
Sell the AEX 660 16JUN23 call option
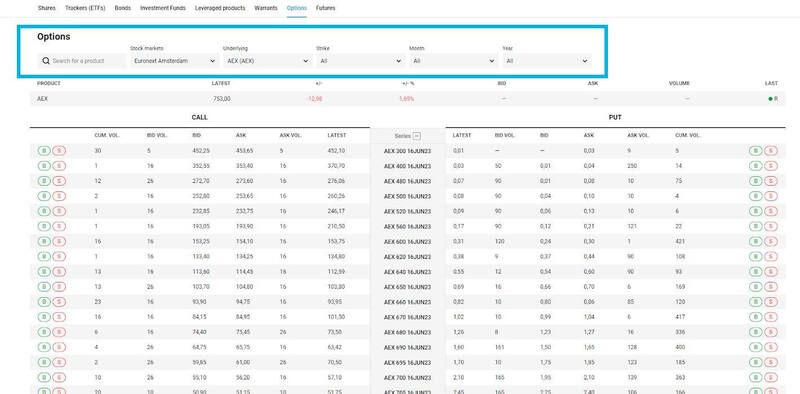click(59, 302)
